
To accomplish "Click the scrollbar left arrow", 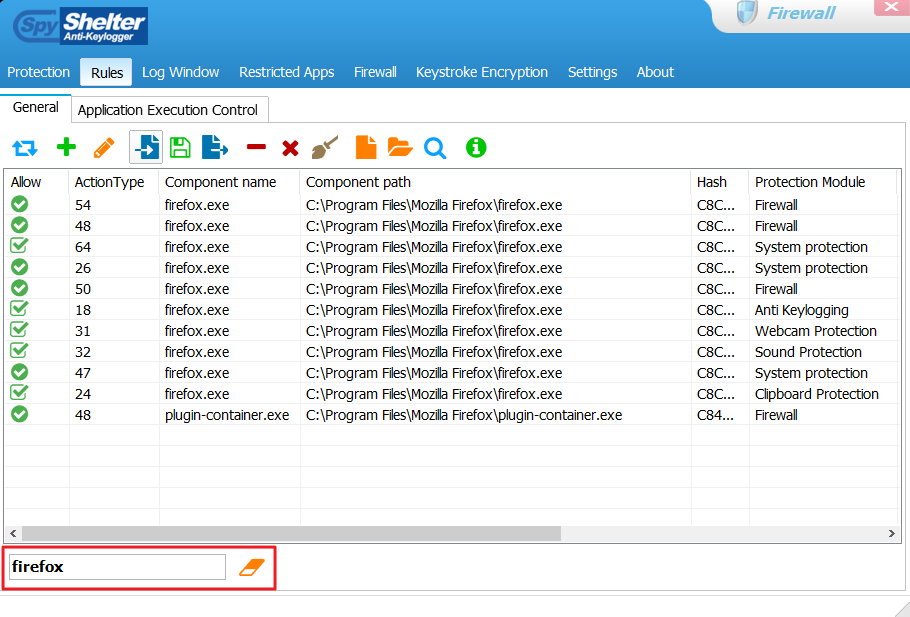I will 13,533.
